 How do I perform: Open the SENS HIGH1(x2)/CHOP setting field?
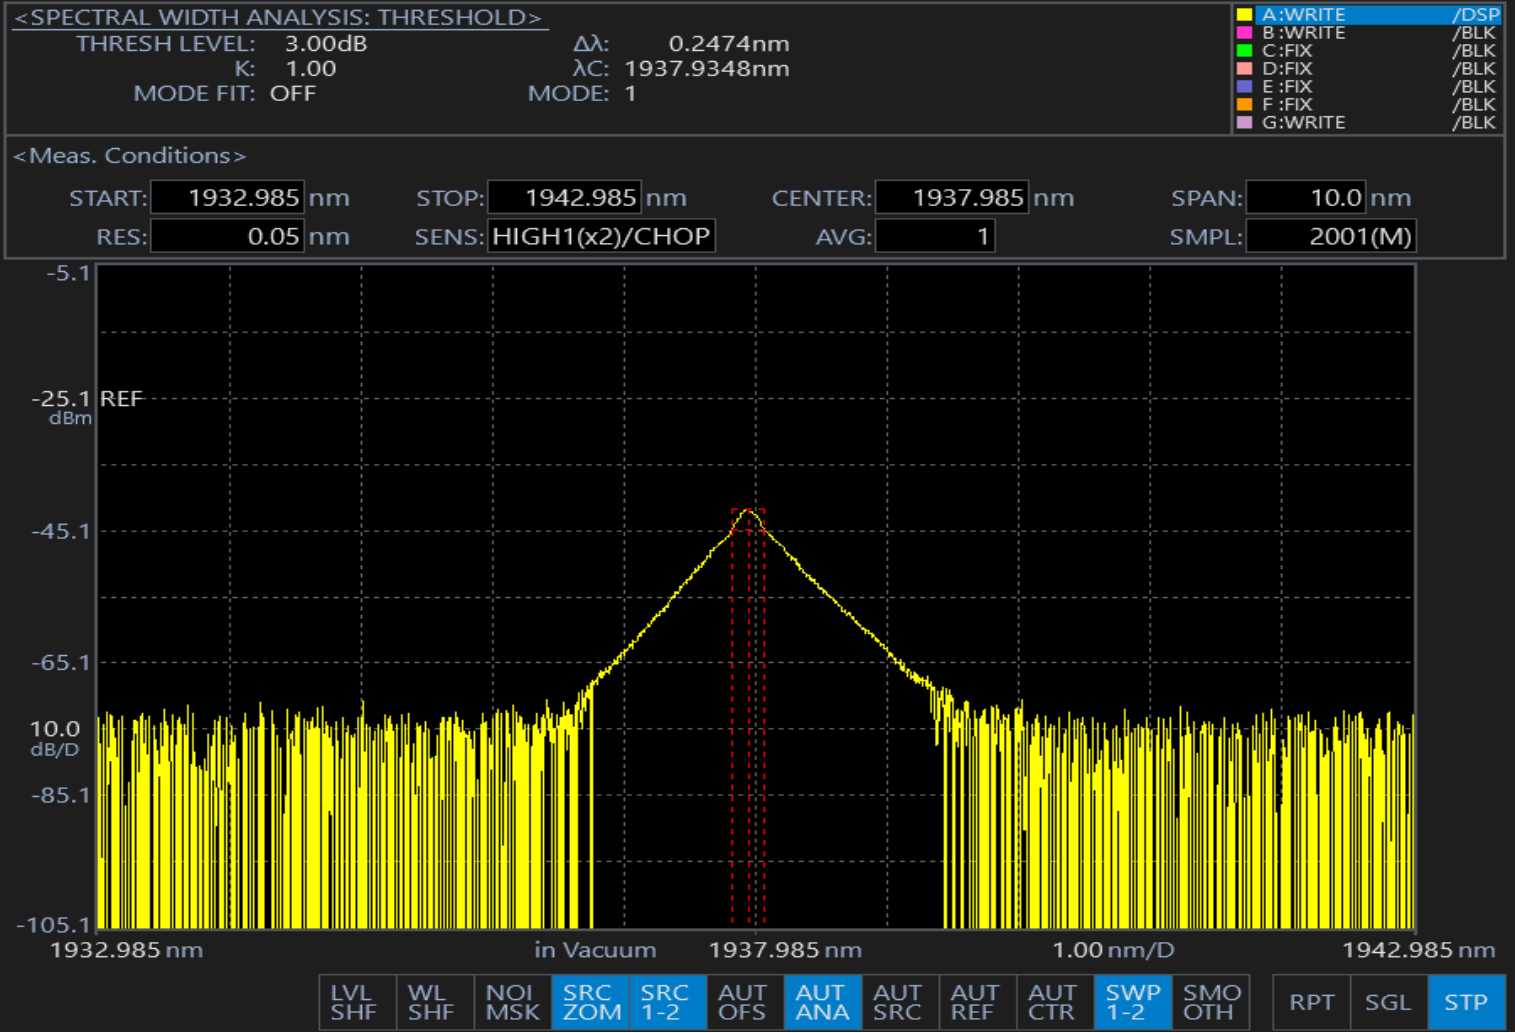(601, 237)
